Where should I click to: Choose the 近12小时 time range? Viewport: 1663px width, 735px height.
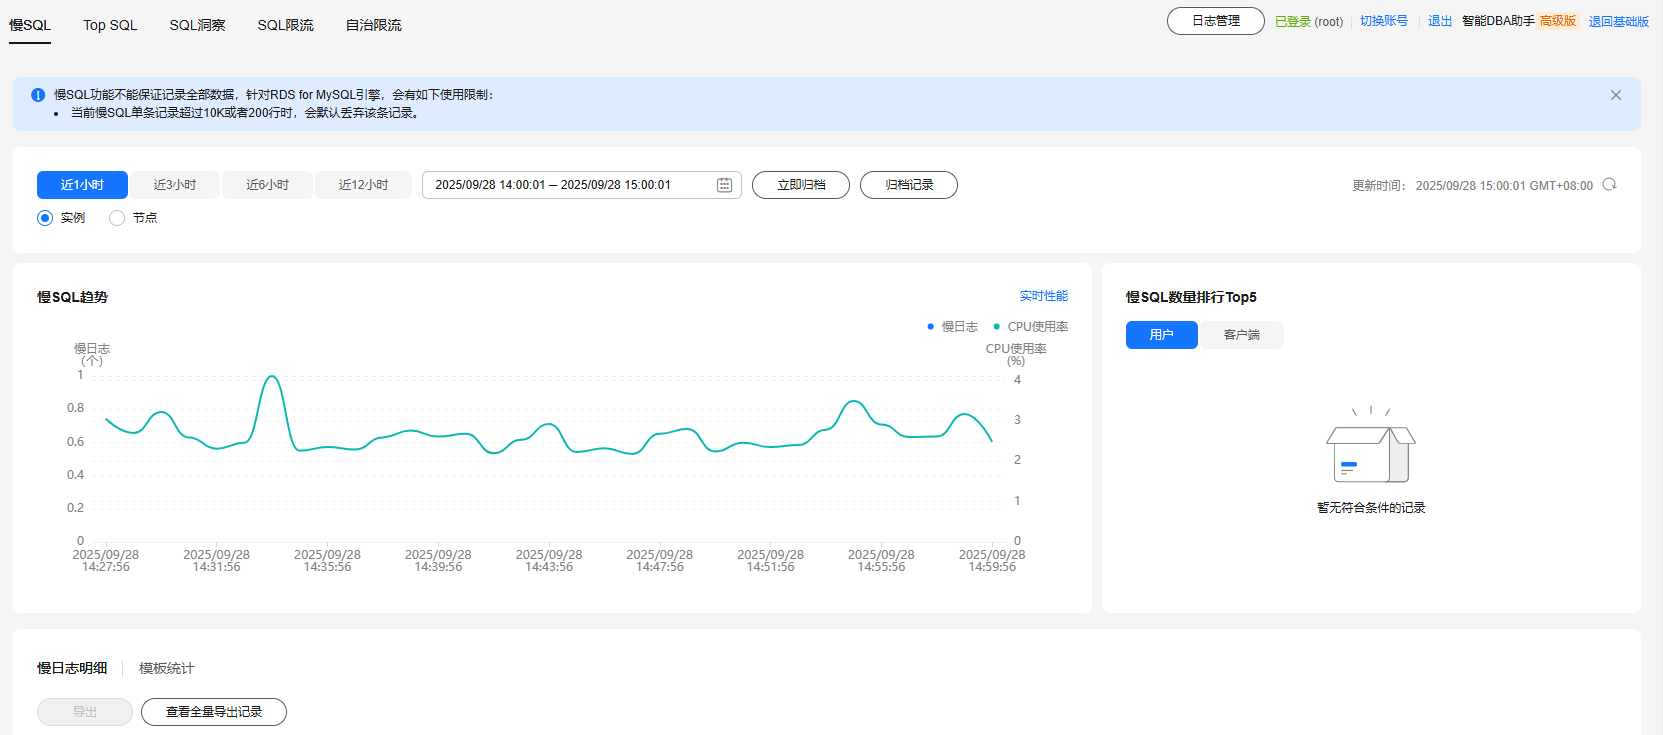point(363,185)
